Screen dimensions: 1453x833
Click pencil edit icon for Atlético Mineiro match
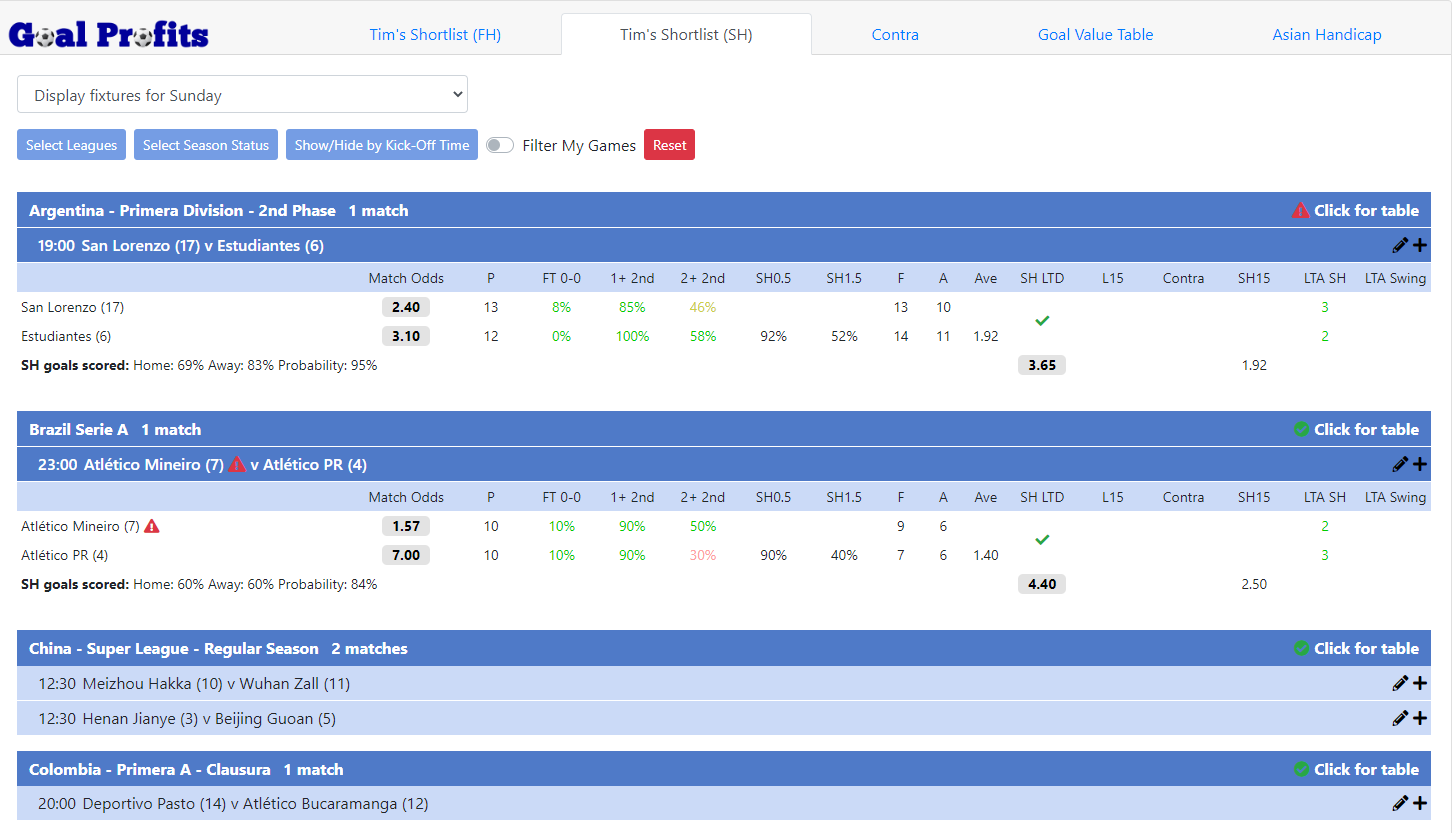(1400, 464)
